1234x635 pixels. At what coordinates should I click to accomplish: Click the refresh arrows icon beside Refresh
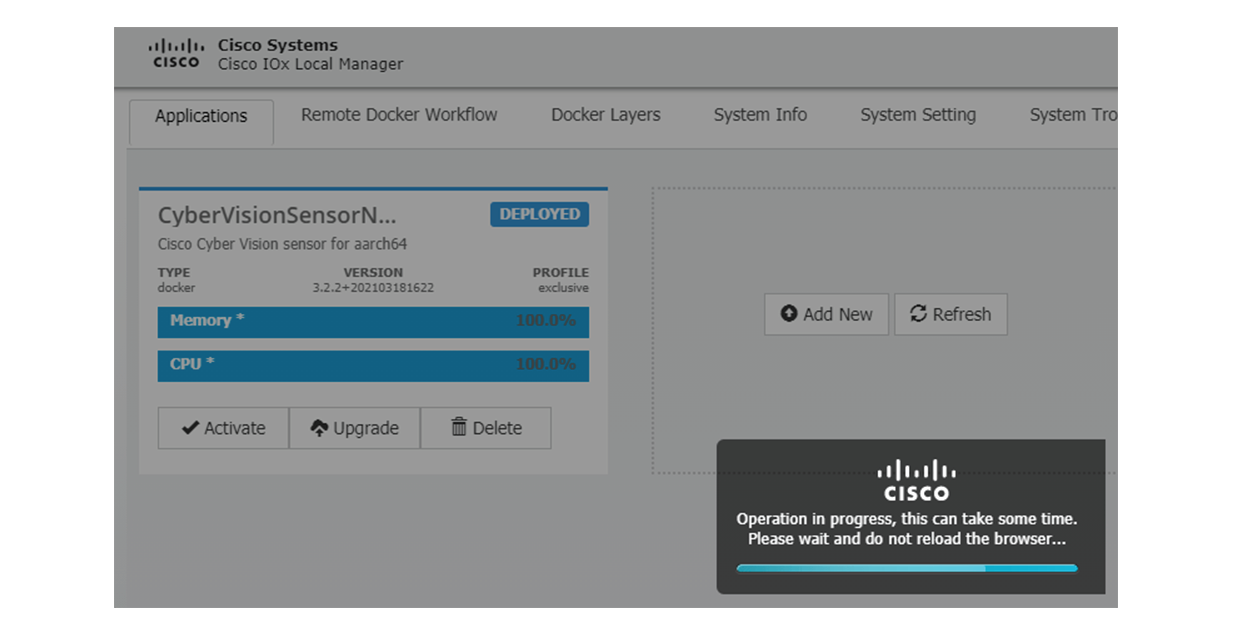pyautogui.click(x=921, y=314)
